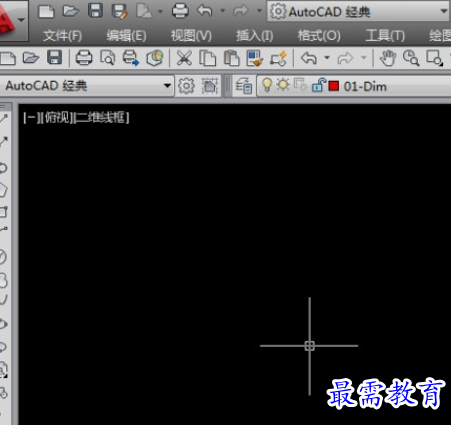Undo using quick access toolbar arrow

(x=205, y=11)
